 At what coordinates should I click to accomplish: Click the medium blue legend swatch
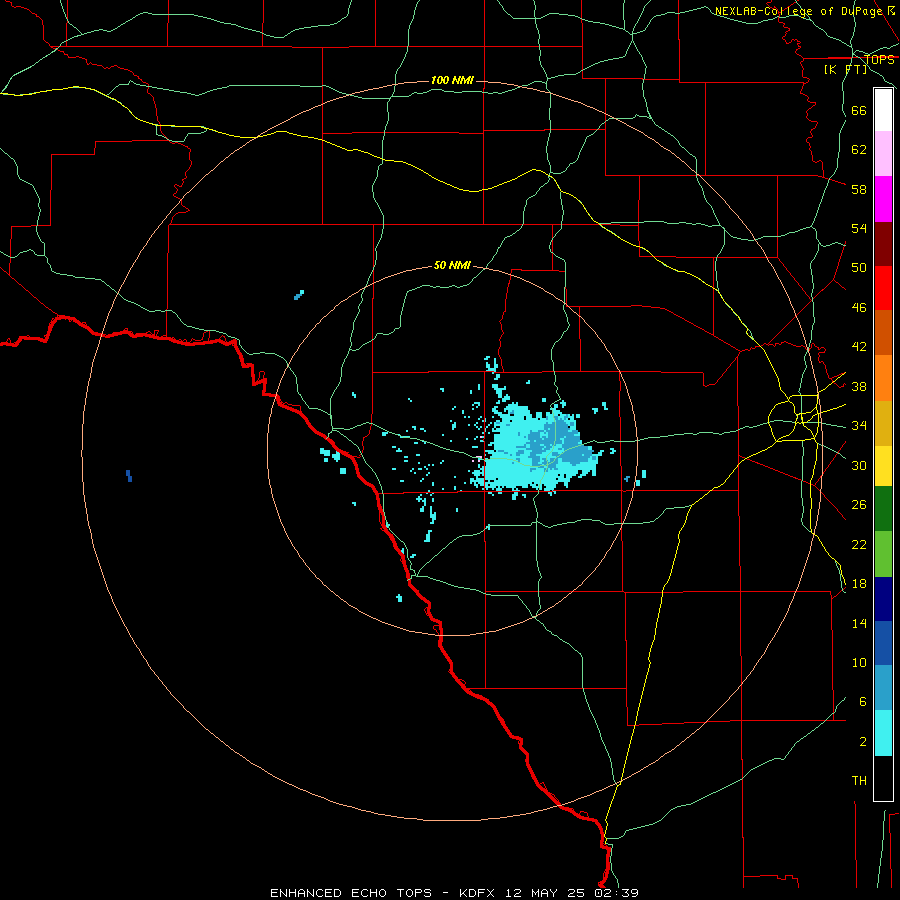[883, 643]
